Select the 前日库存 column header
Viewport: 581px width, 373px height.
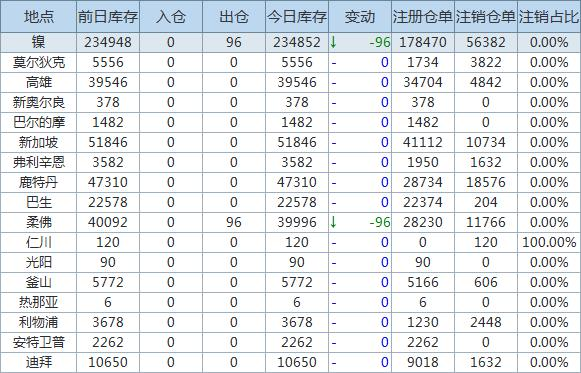pos(108,17)
